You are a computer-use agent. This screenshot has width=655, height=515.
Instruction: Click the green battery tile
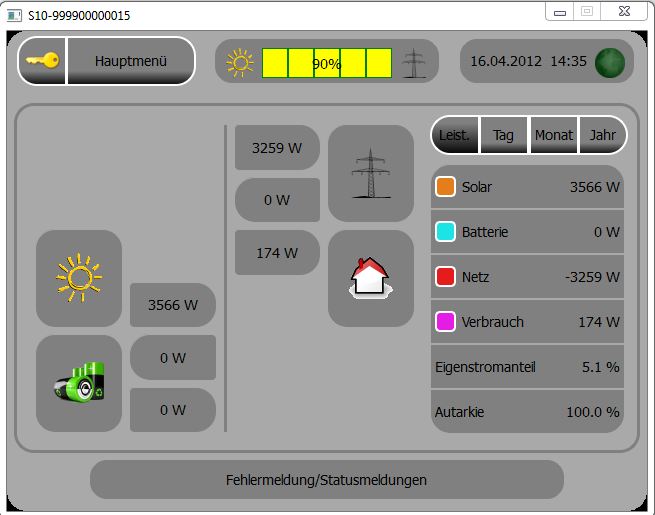coord(79,383)
